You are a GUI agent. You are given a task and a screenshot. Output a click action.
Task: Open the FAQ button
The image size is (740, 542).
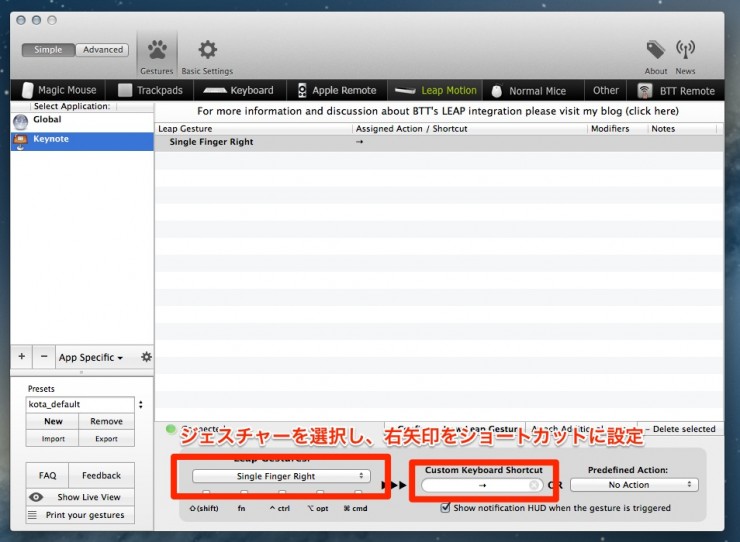[x=47, y=475]
